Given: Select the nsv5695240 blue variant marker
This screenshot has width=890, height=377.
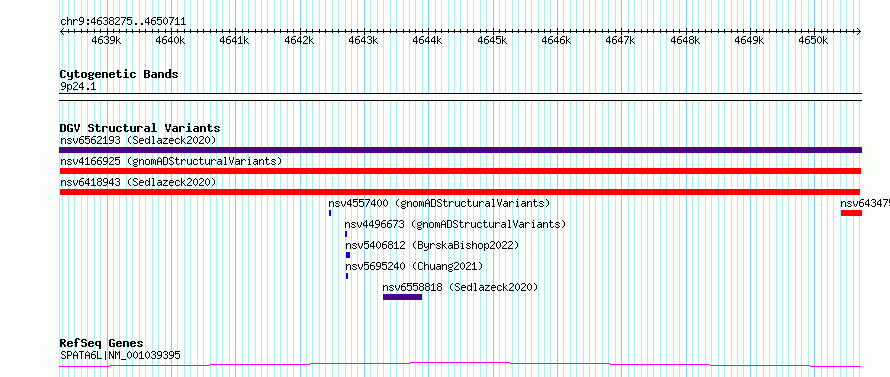Looking at the screenshot, I should (347, 276).
